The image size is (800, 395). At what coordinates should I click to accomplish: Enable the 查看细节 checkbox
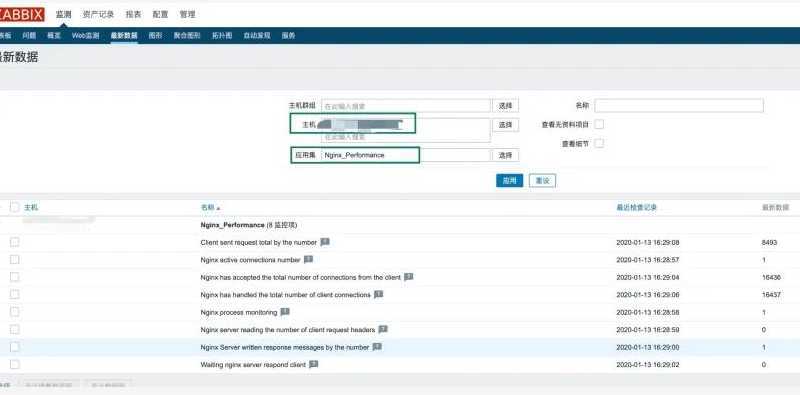599,143
